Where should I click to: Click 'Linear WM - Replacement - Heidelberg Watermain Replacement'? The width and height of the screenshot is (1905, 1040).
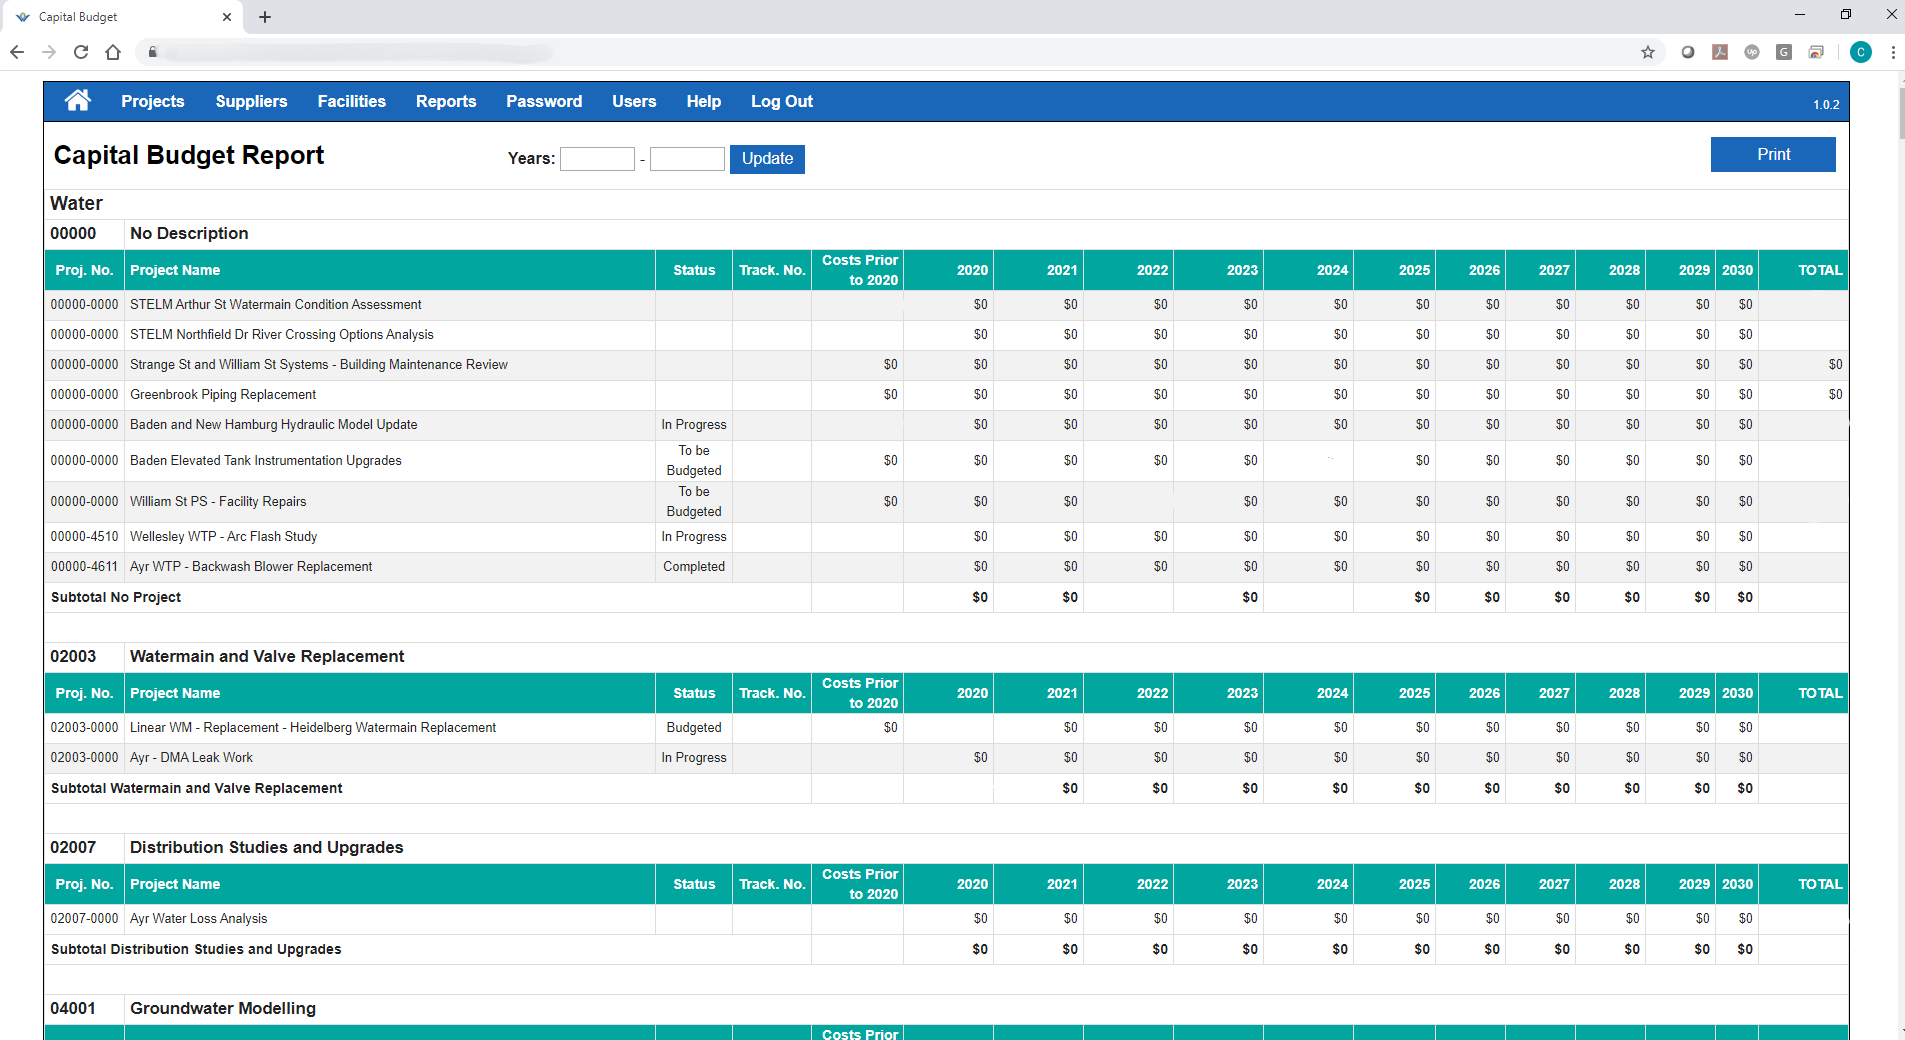point(313,728)
